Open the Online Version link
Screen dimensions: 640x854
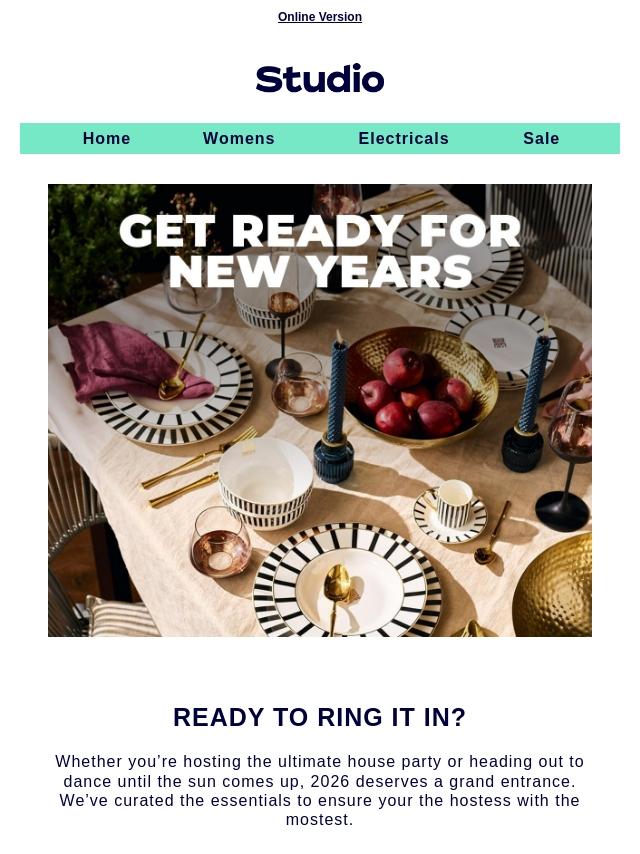pos(320,17)
